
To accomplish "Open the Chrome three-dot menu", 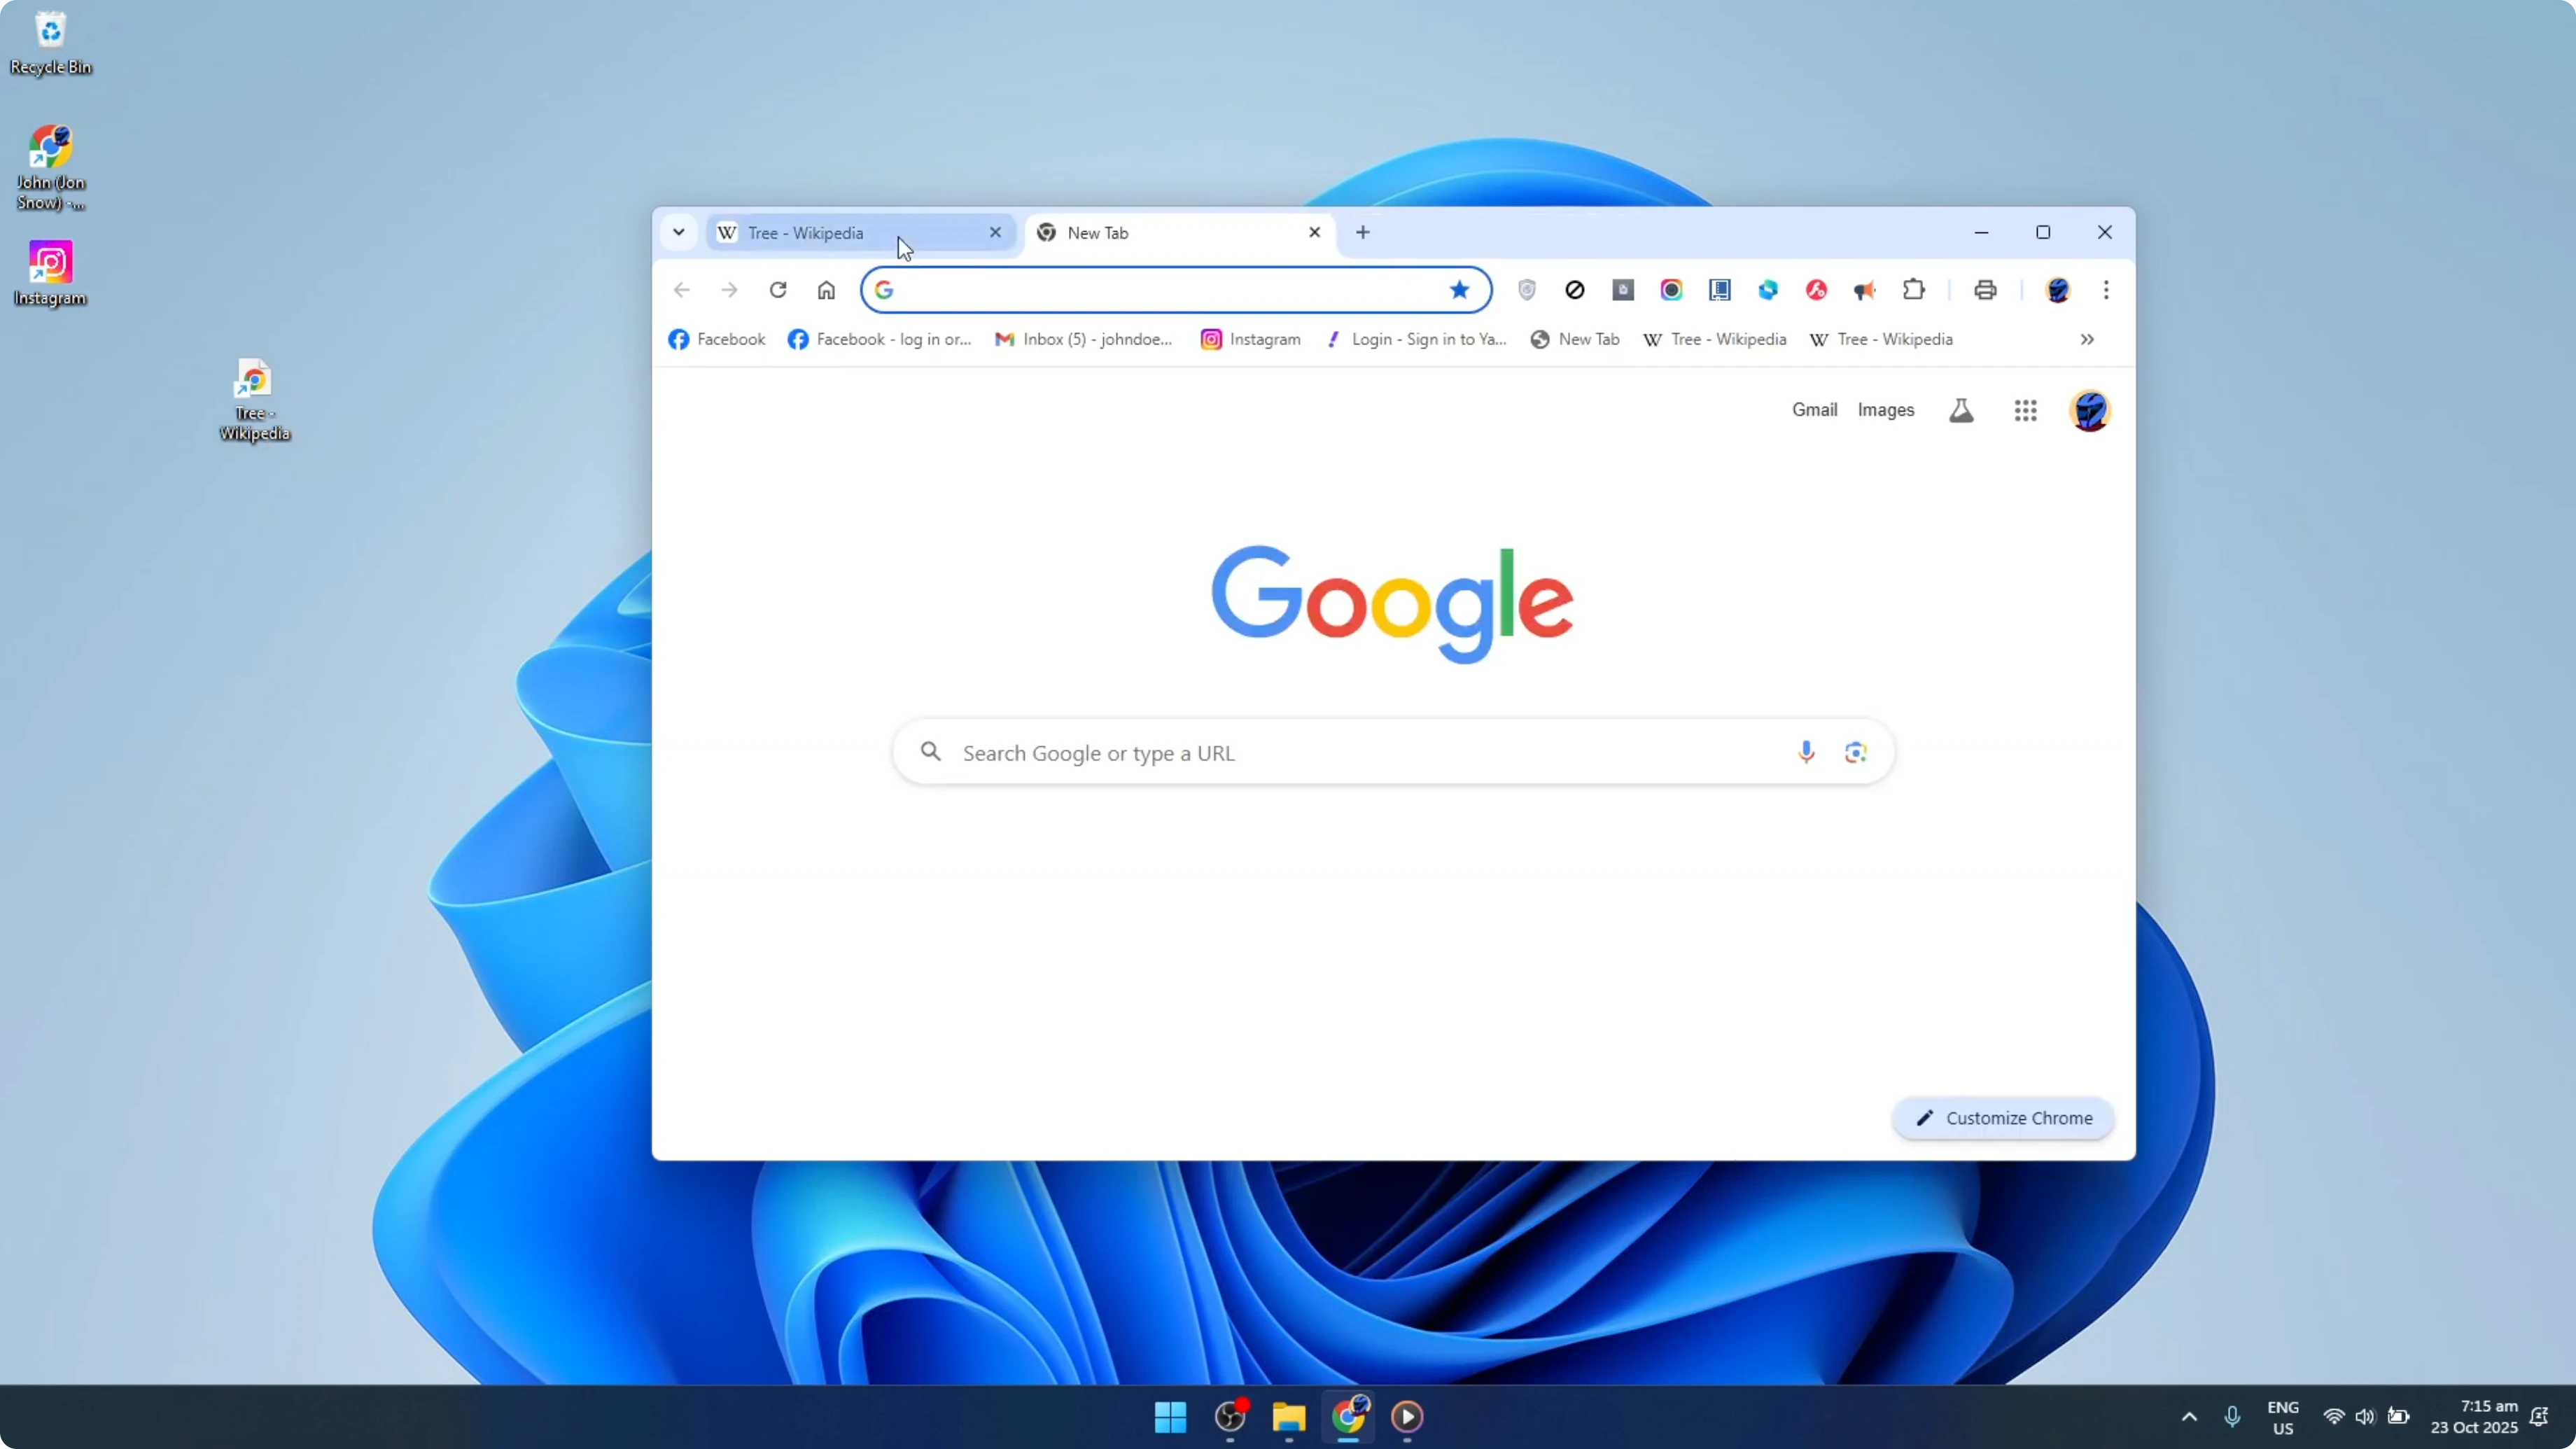I will pyautogui.click(x=2106, y=290).
